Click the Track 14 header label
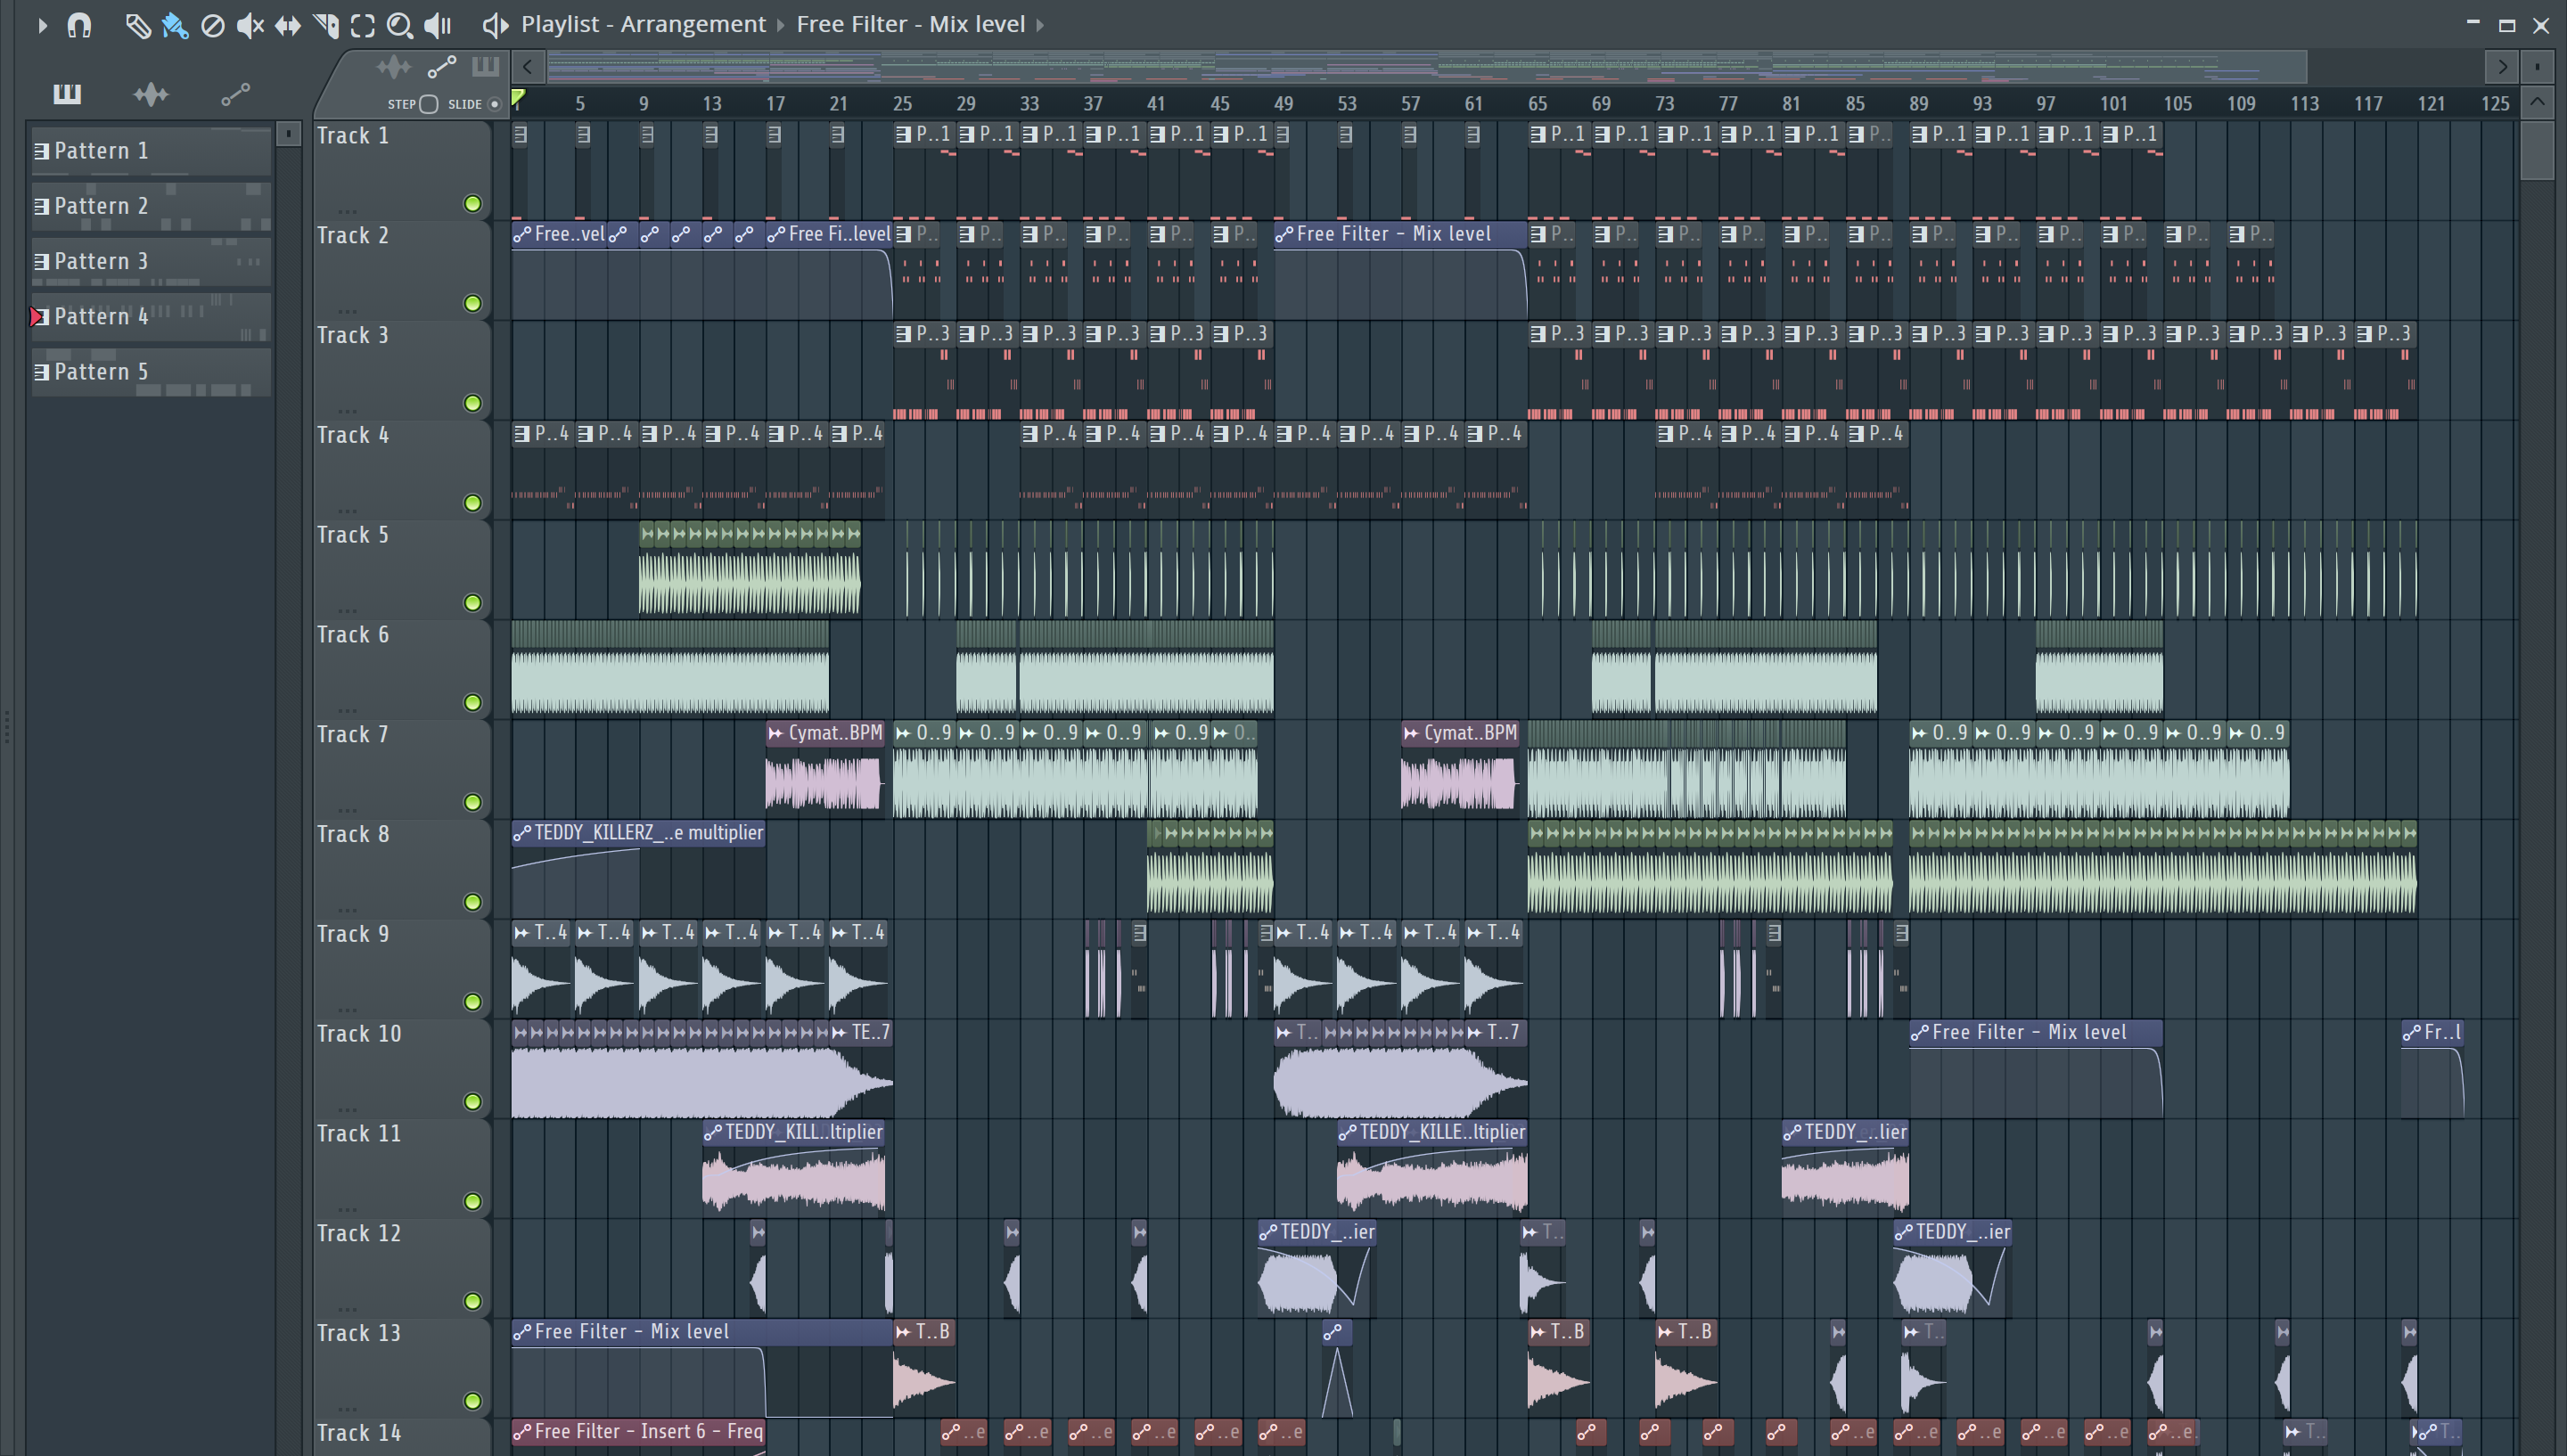This screenshot has height=1456, width=2567. [x=358, y=1432]
